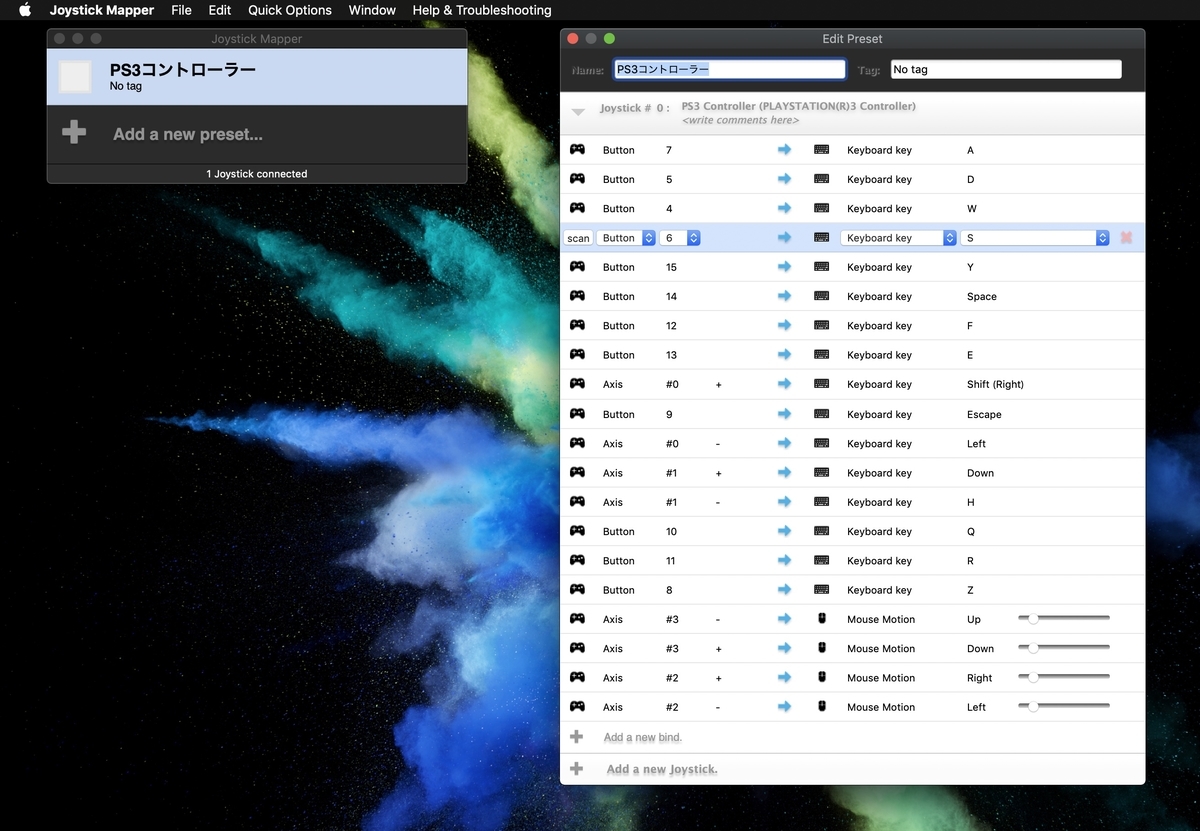This screenshot has height=831, width=1200.
Task: Click the mouse icon on the Mouse Motion Up row
Action: click(x=822, y=619)
